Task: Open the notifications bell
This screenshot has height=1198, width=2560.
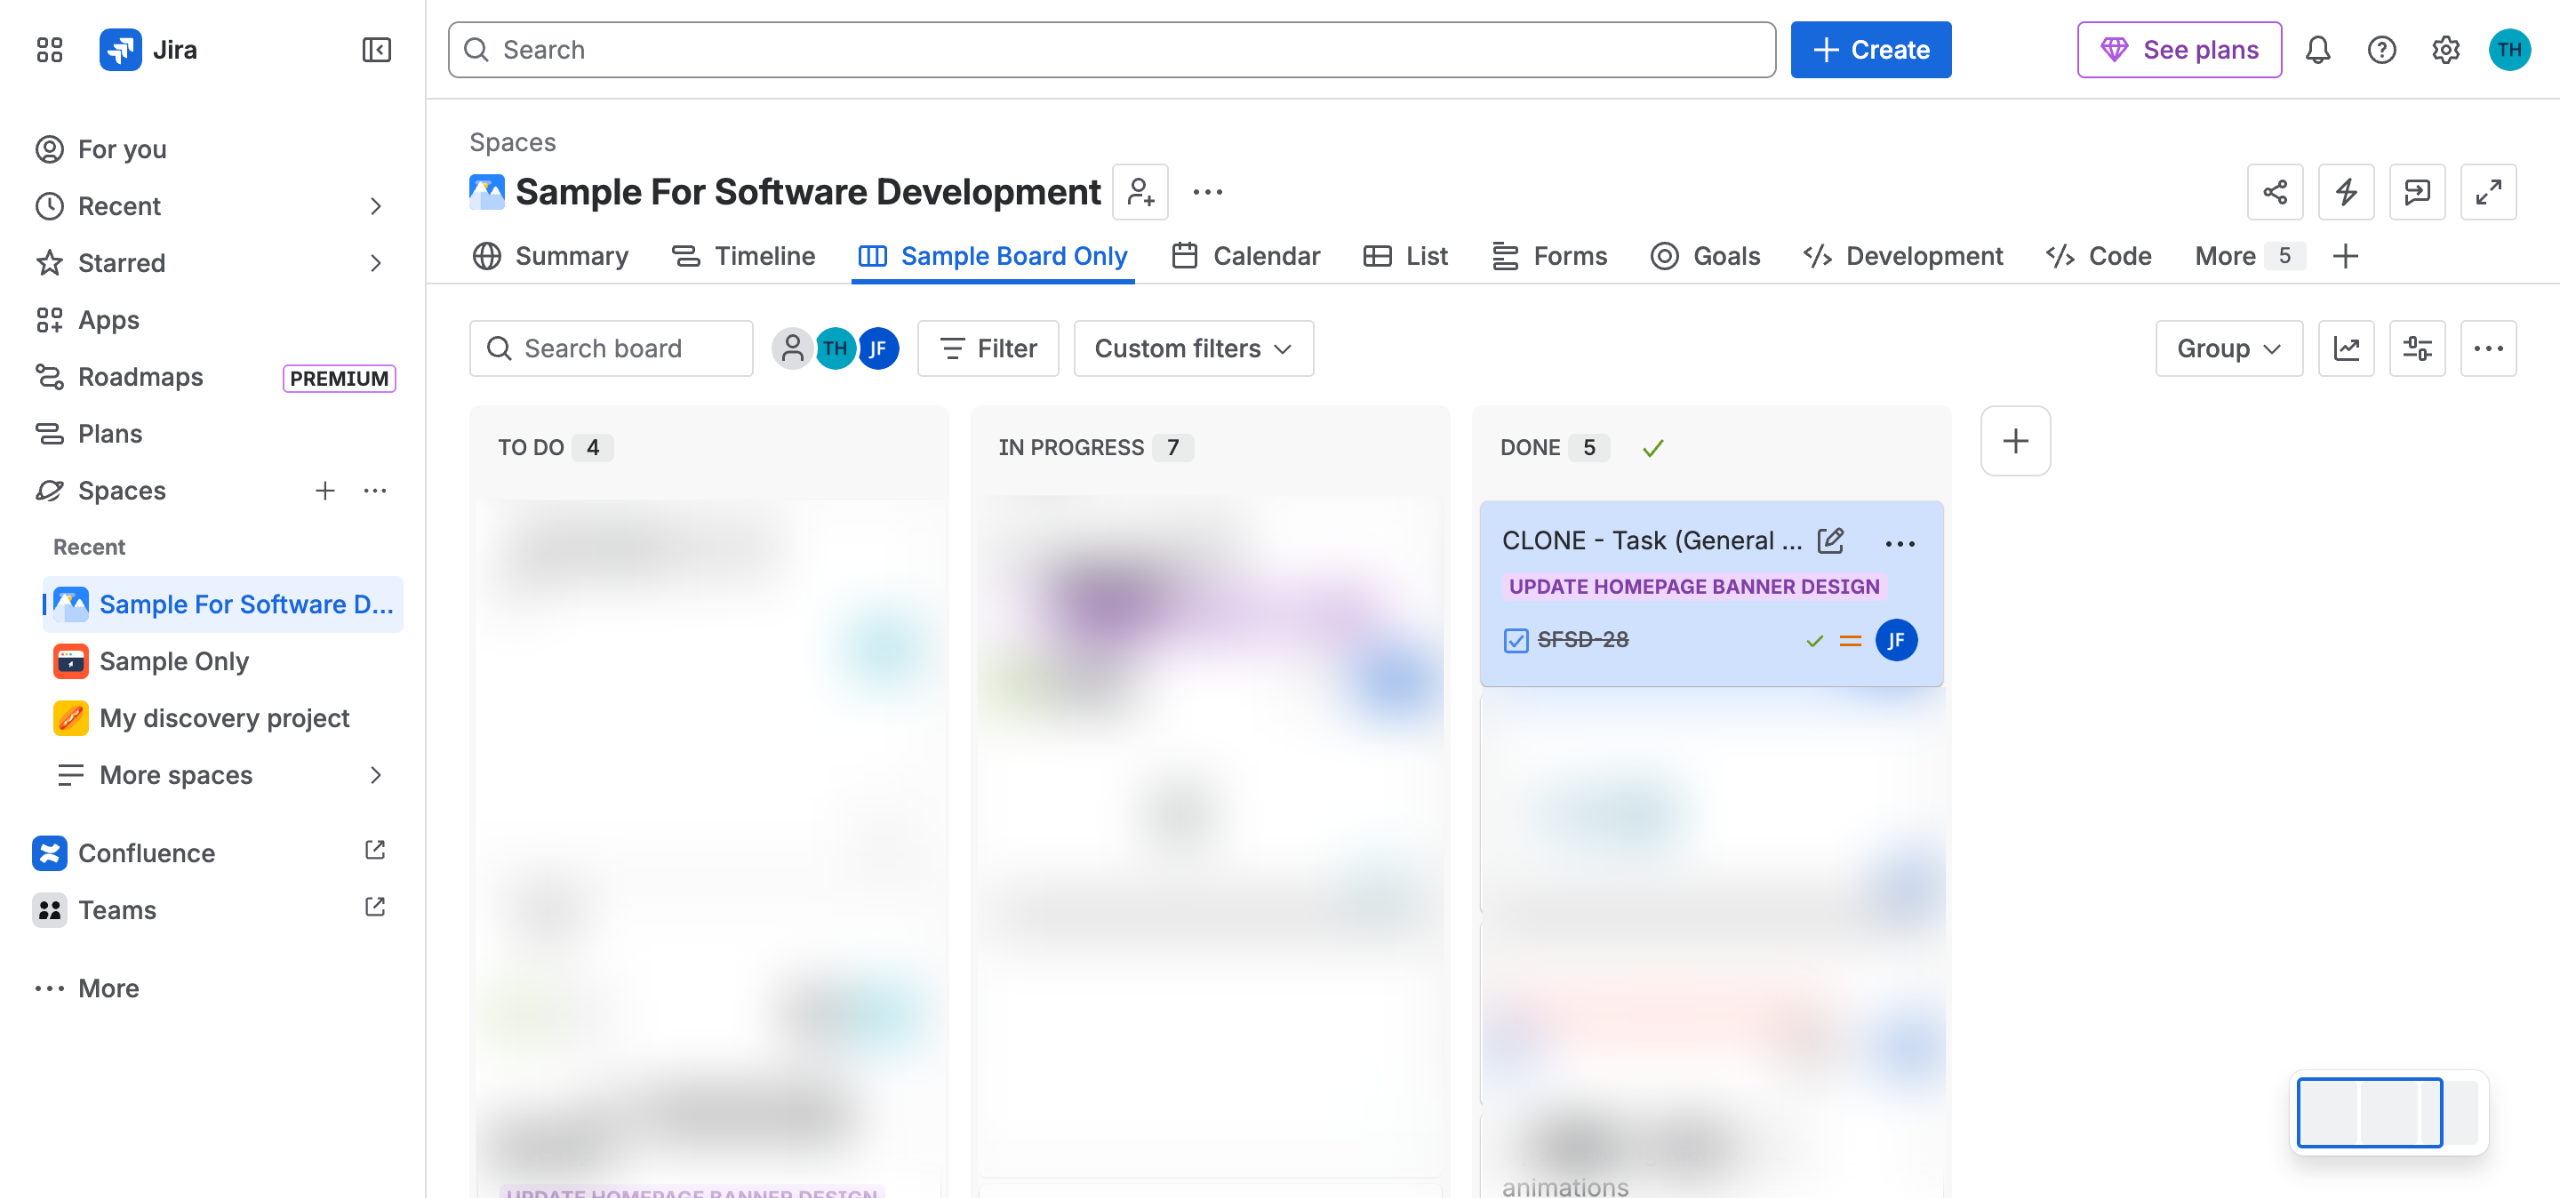Action: [x=2318, y=50]
